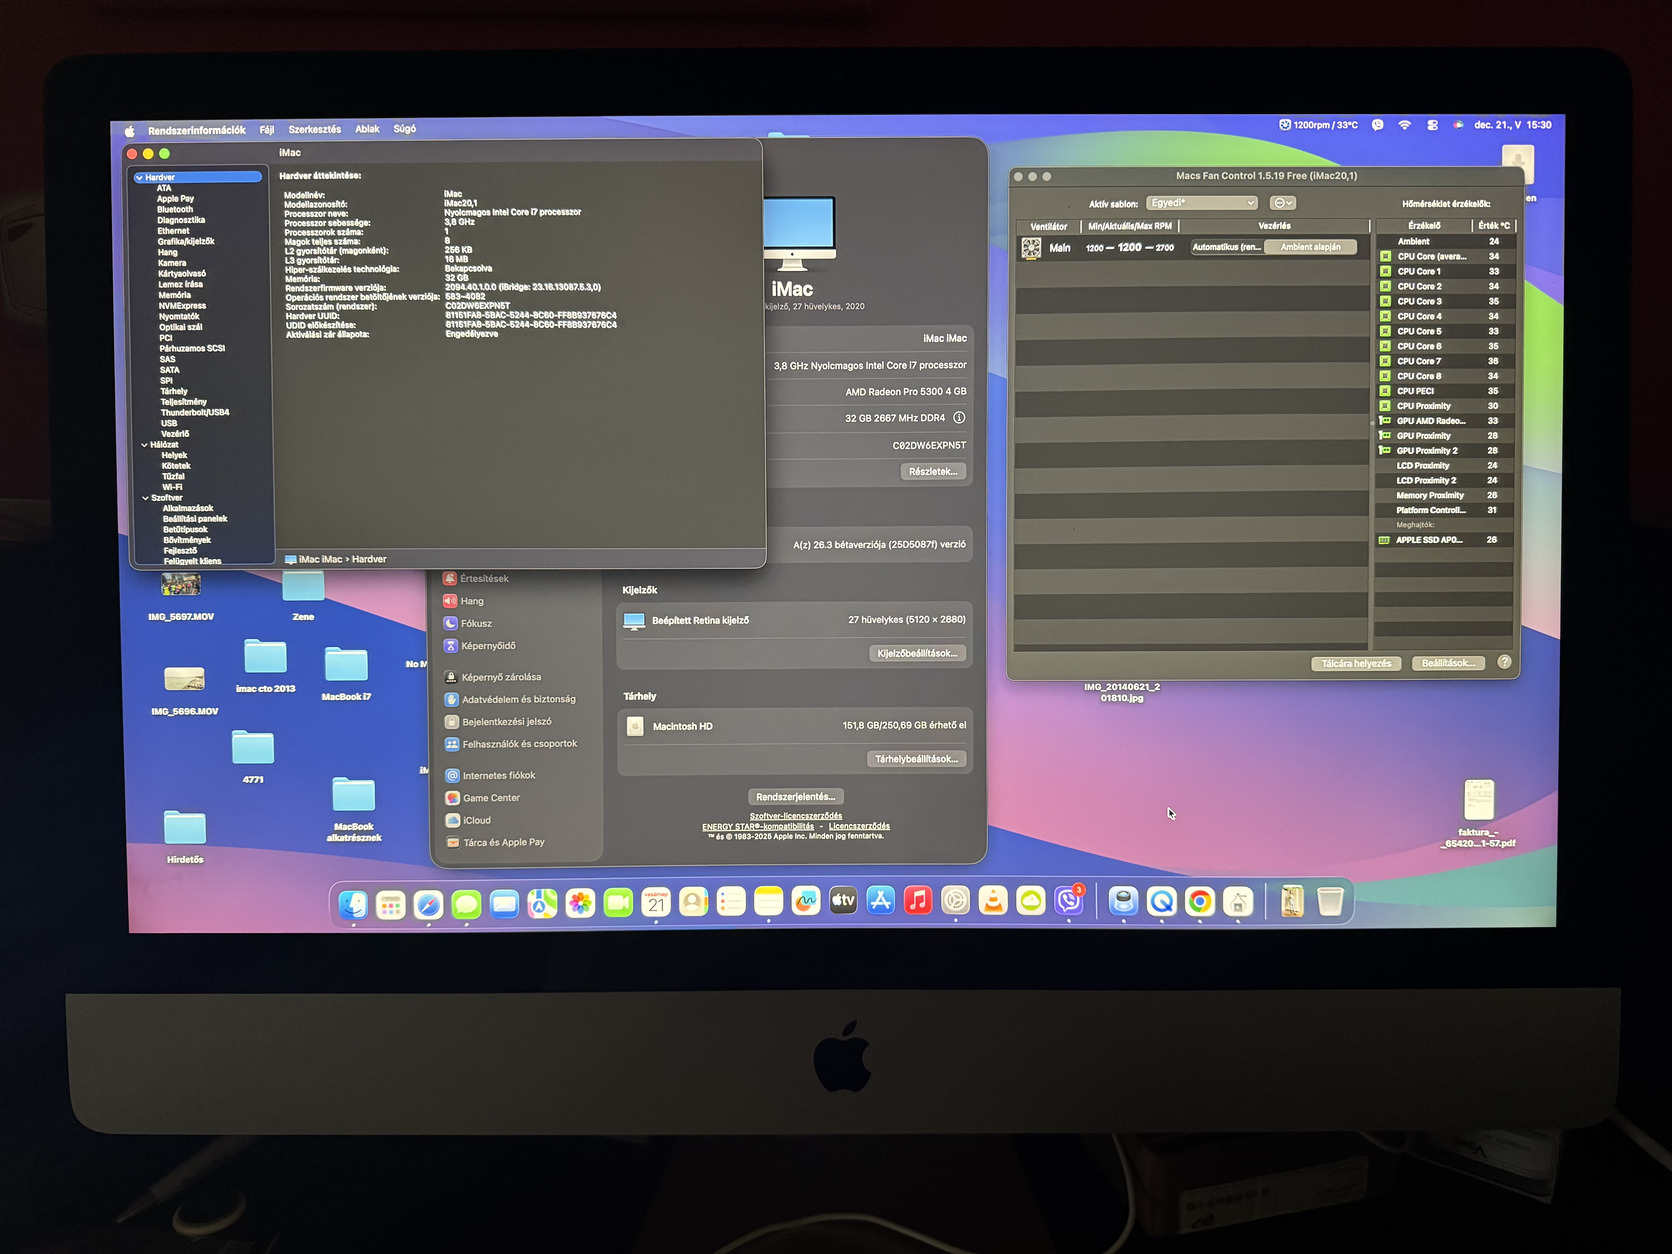
Task: Click the Kijelzőbeállítások... button
Action: pos(917,653)
